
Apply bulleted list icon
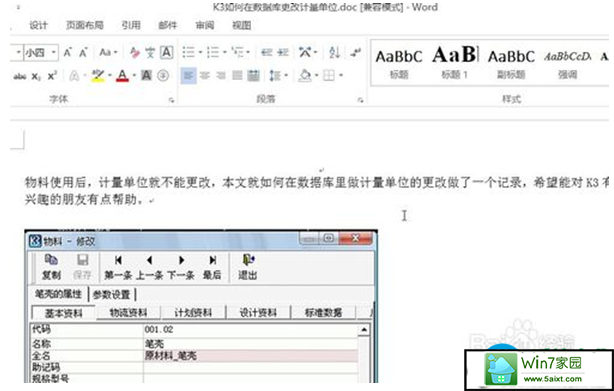[x=189, y=52]
